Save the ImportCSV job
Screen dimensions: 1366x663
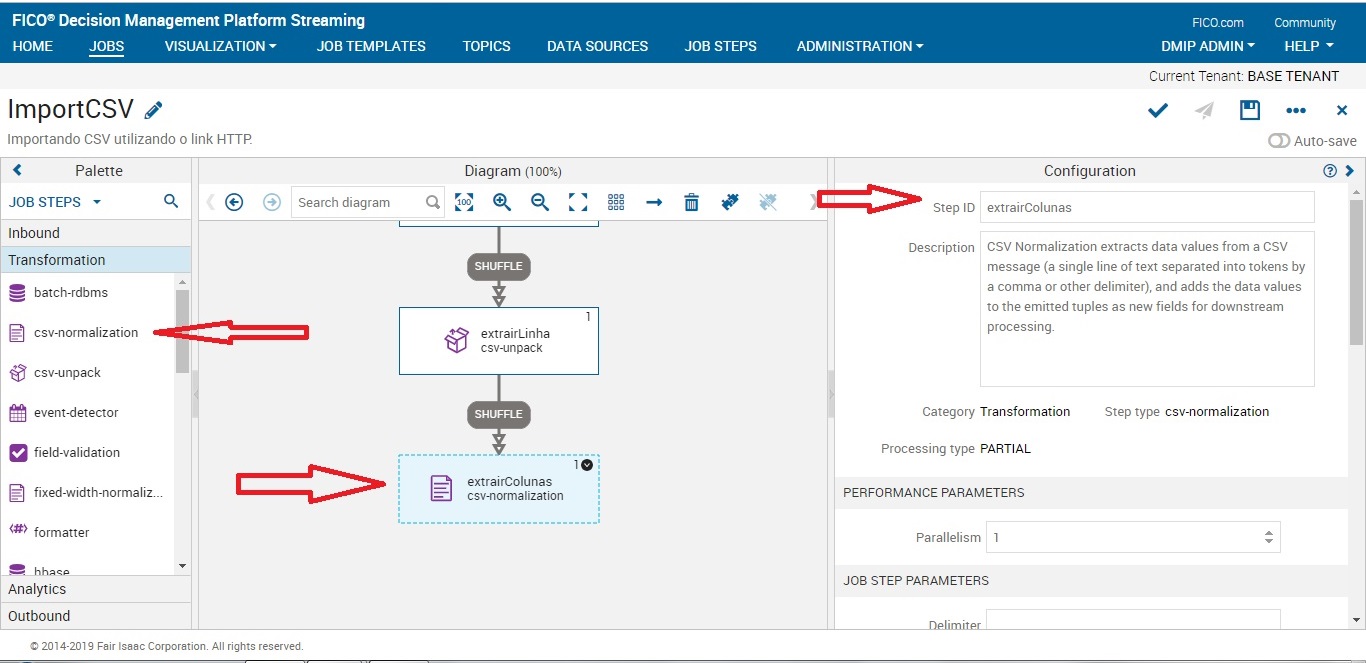pos(1249,110)
